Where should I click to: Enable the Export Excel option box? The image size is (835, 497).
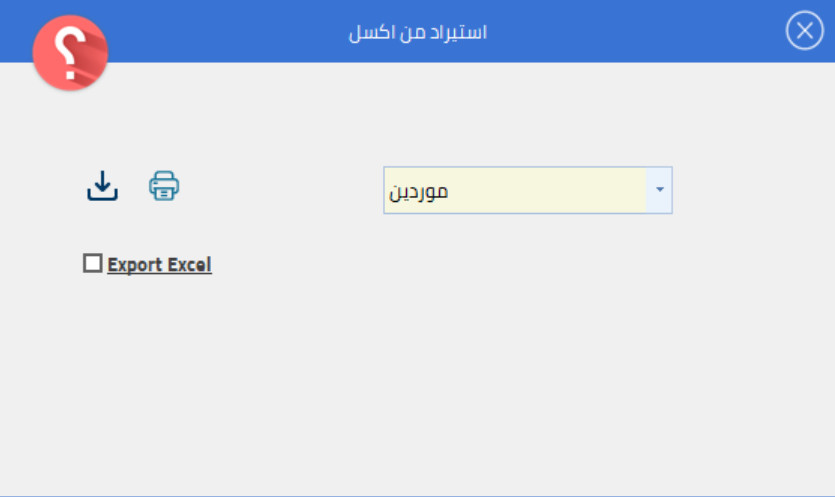[92, 264]
